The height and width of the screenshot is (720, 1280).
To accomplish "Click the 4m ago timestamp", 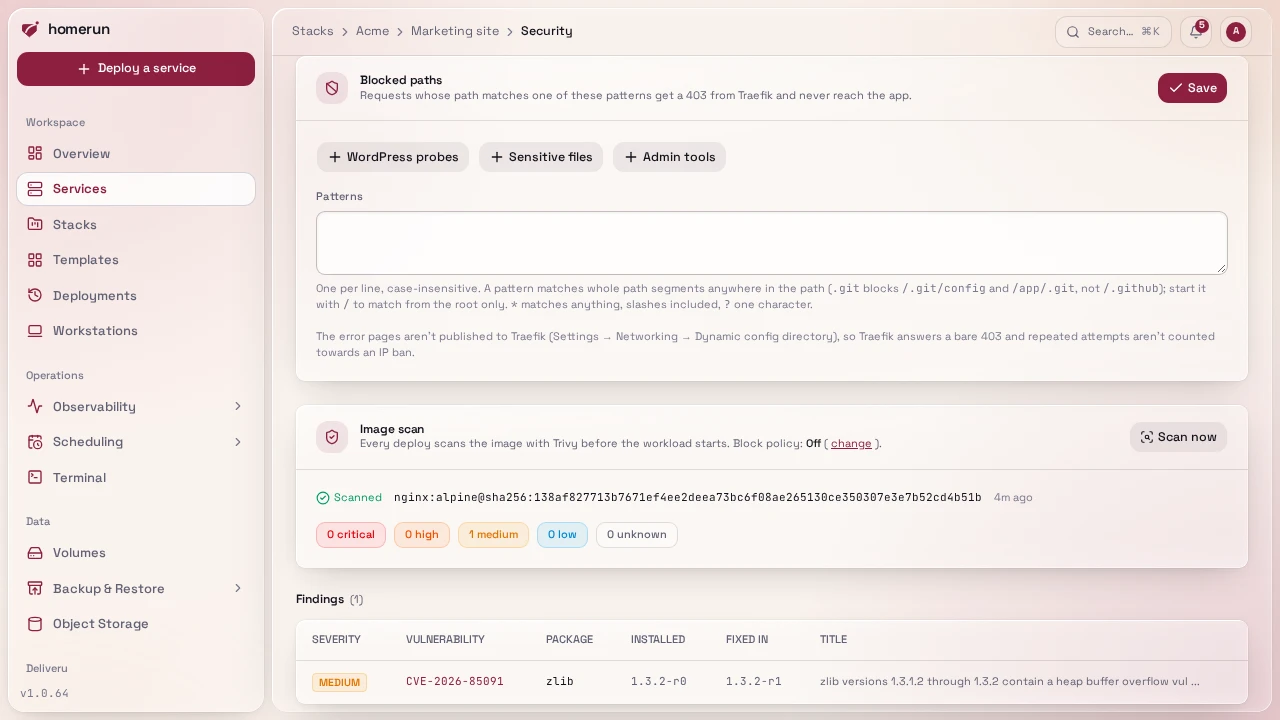I will pos(1013,498).
